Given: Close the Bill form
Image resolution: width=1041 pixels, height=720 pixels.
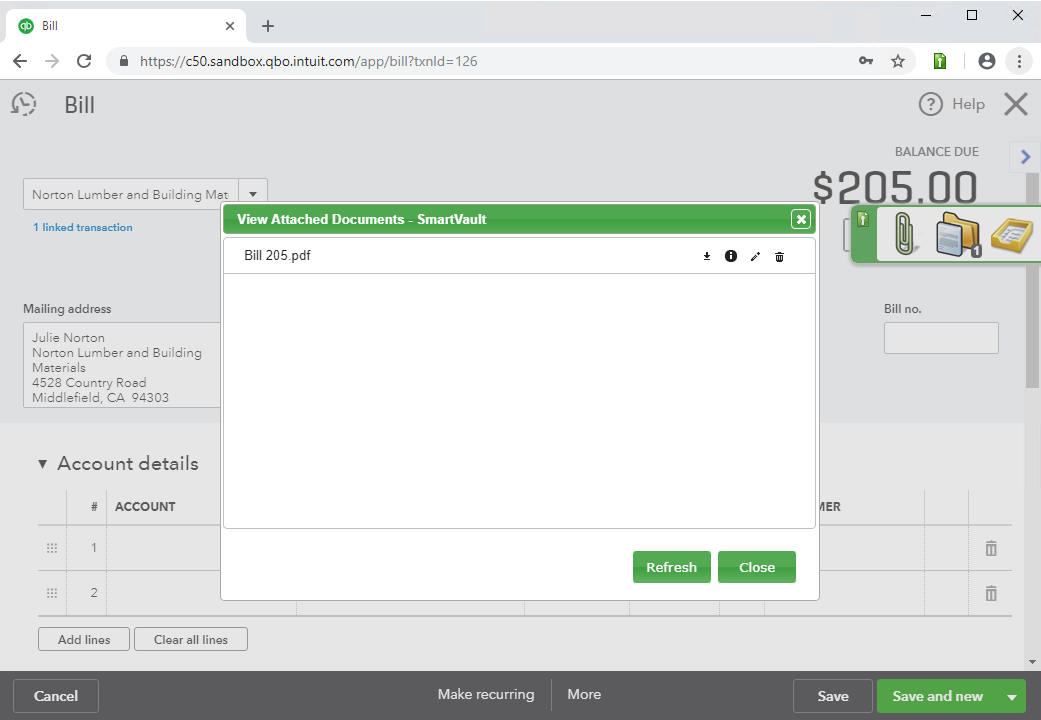Looking at the screenshot, I should [1016, 104].
